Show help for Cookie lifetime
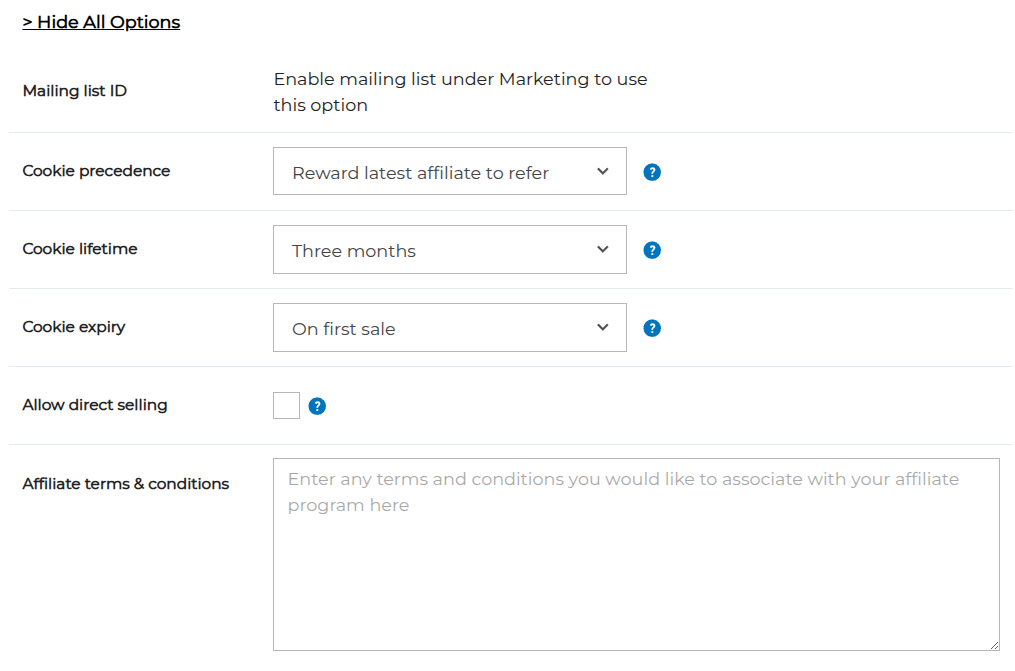 [x=652, y=250]
